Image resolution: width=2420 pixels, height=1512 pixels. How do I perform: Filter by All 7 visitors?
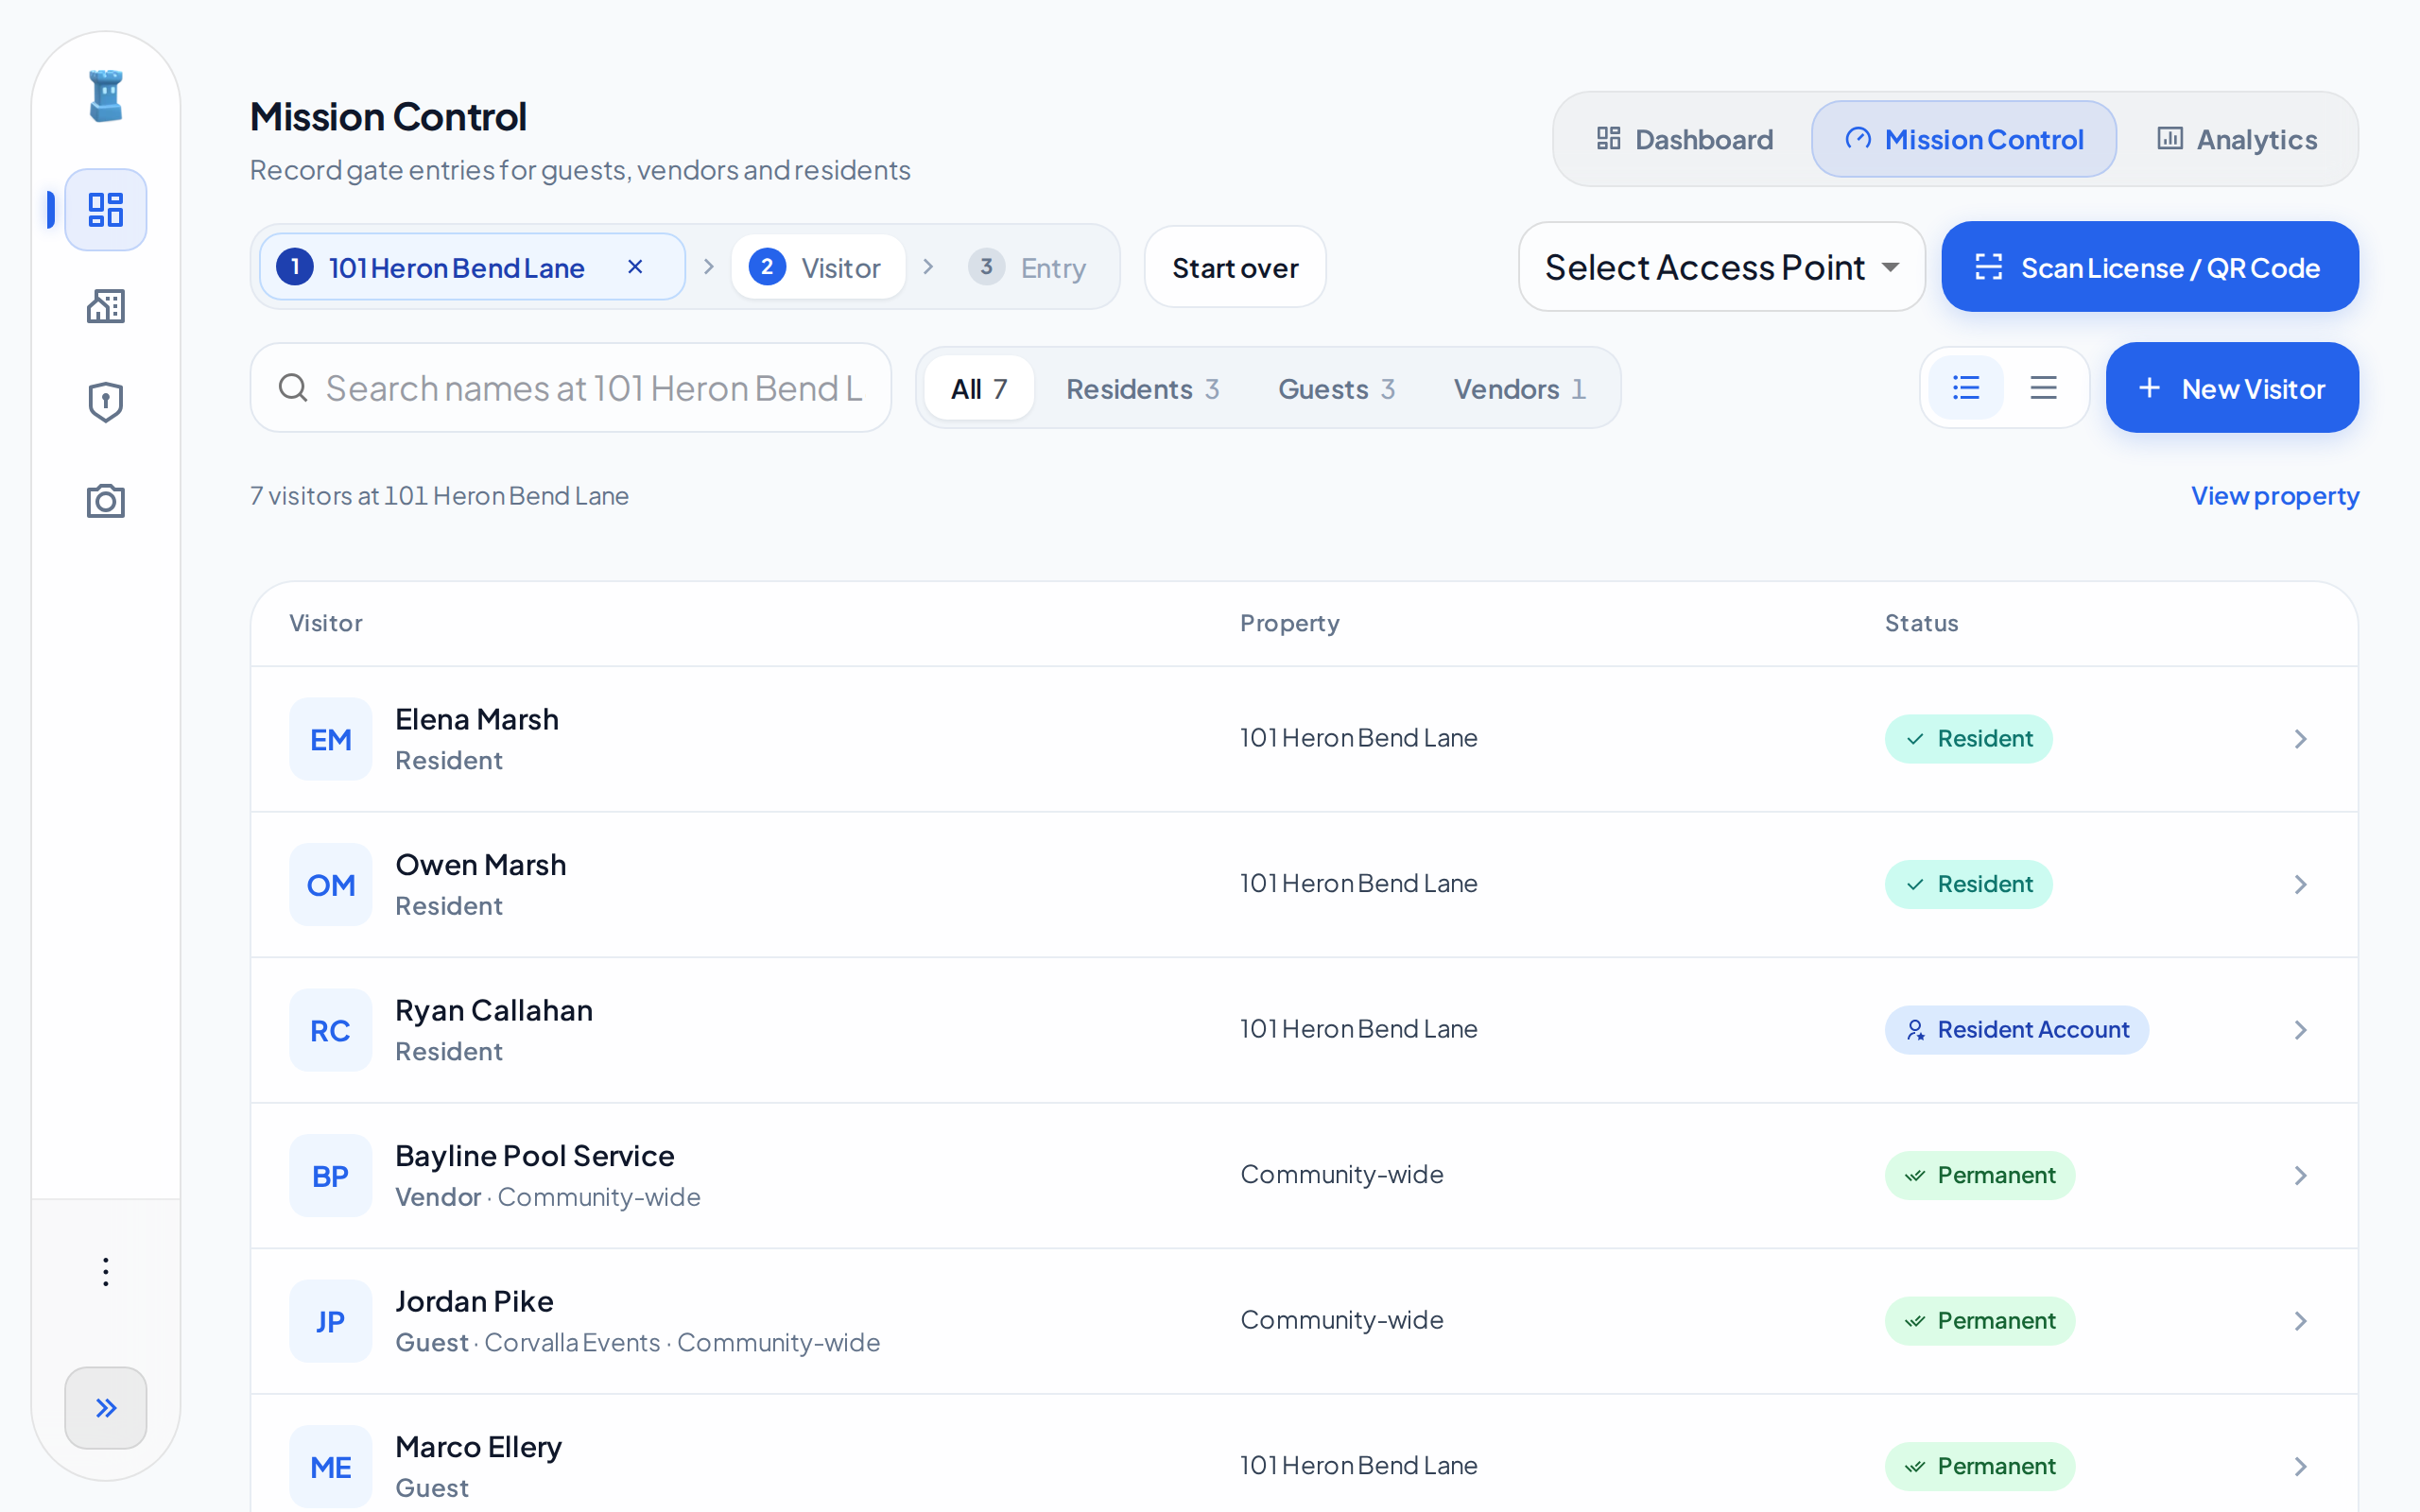(979, 388)
